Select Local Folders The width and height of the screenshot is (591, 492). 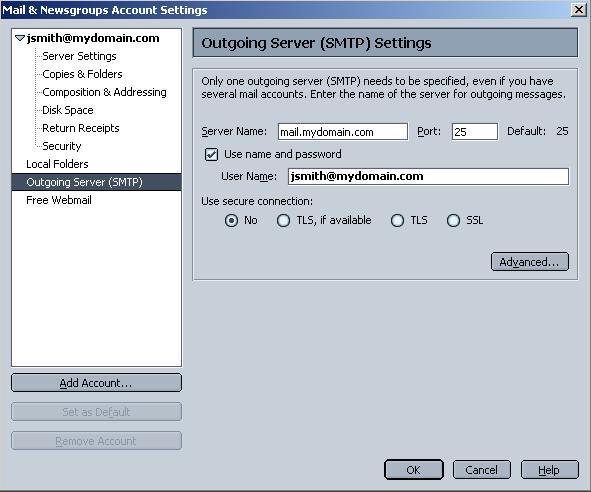click(x=57, y=164)
